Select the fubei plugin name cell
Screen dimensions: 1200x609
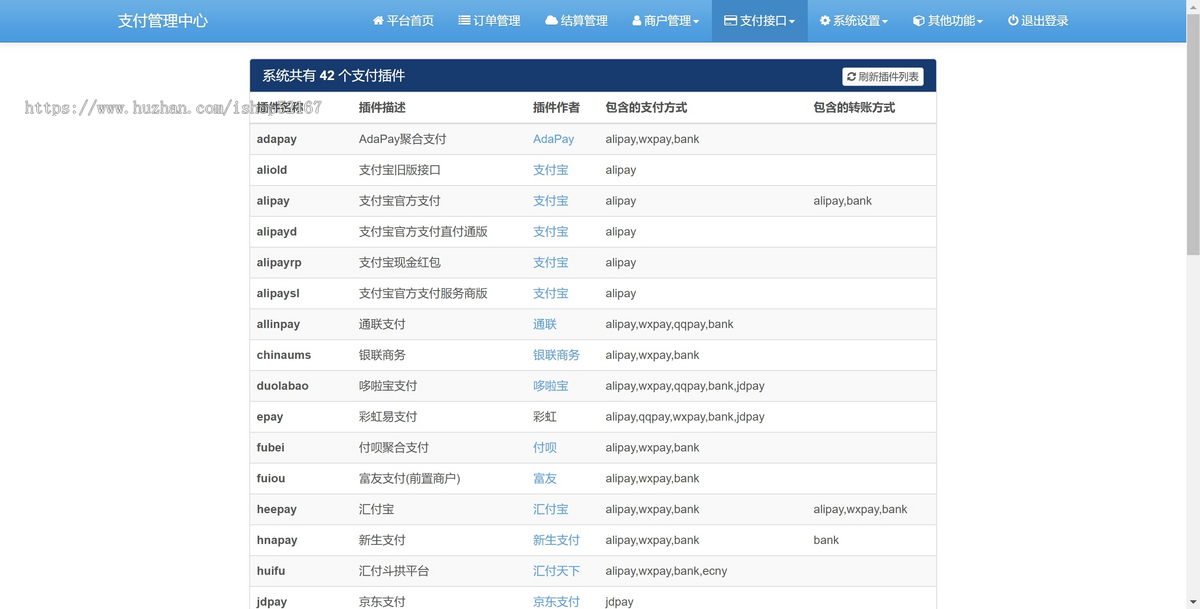pyautogui.click(x=300, y=448)
